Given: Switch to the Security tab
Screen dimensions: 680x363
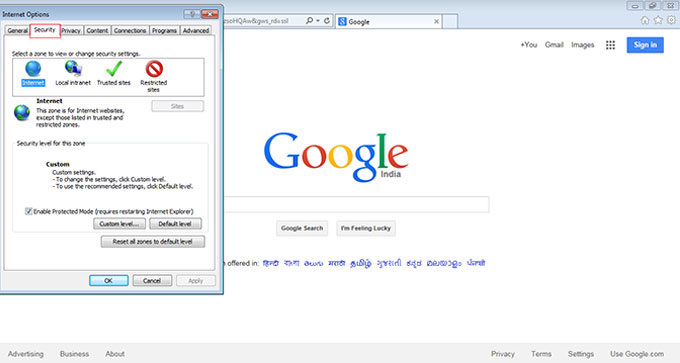Looking at the screenshot, I should tap(44, 30).
